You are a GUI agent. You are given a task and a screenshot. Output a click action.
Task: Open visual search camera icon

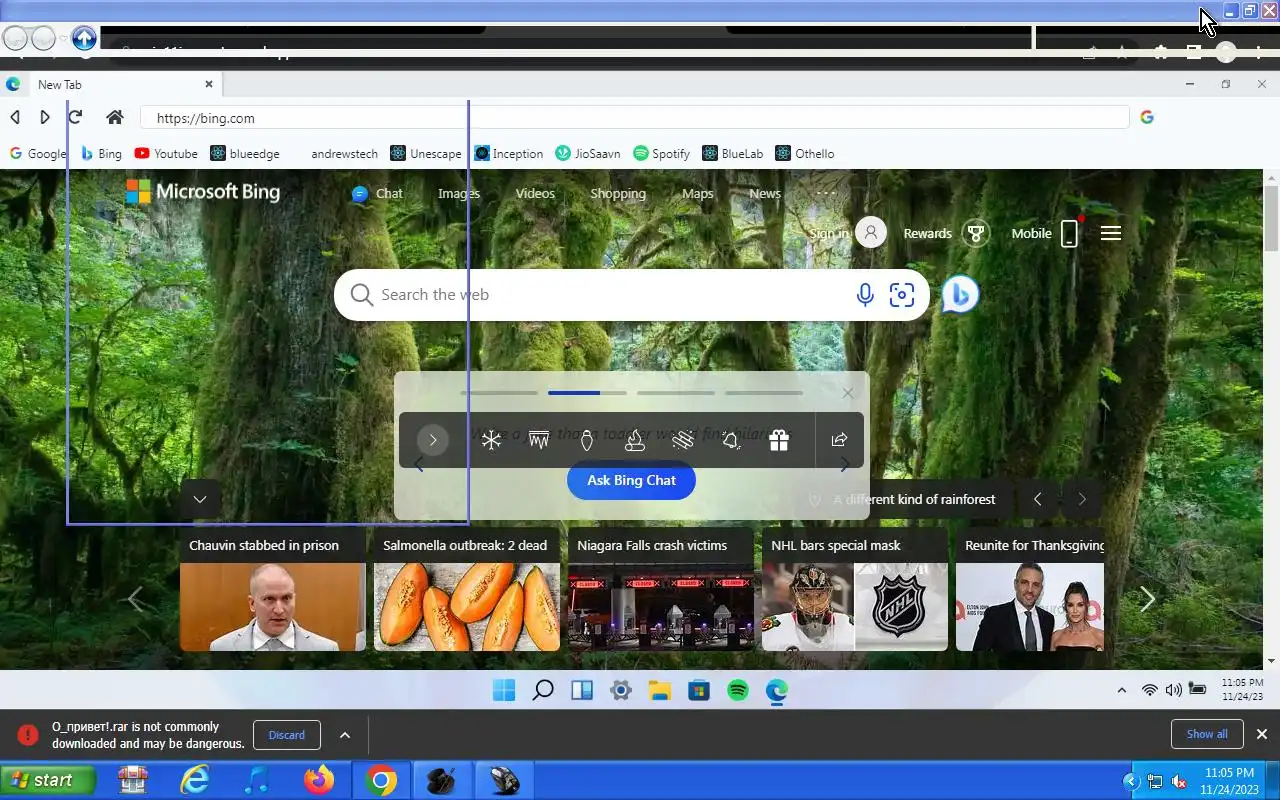click(x=902, y=295)
